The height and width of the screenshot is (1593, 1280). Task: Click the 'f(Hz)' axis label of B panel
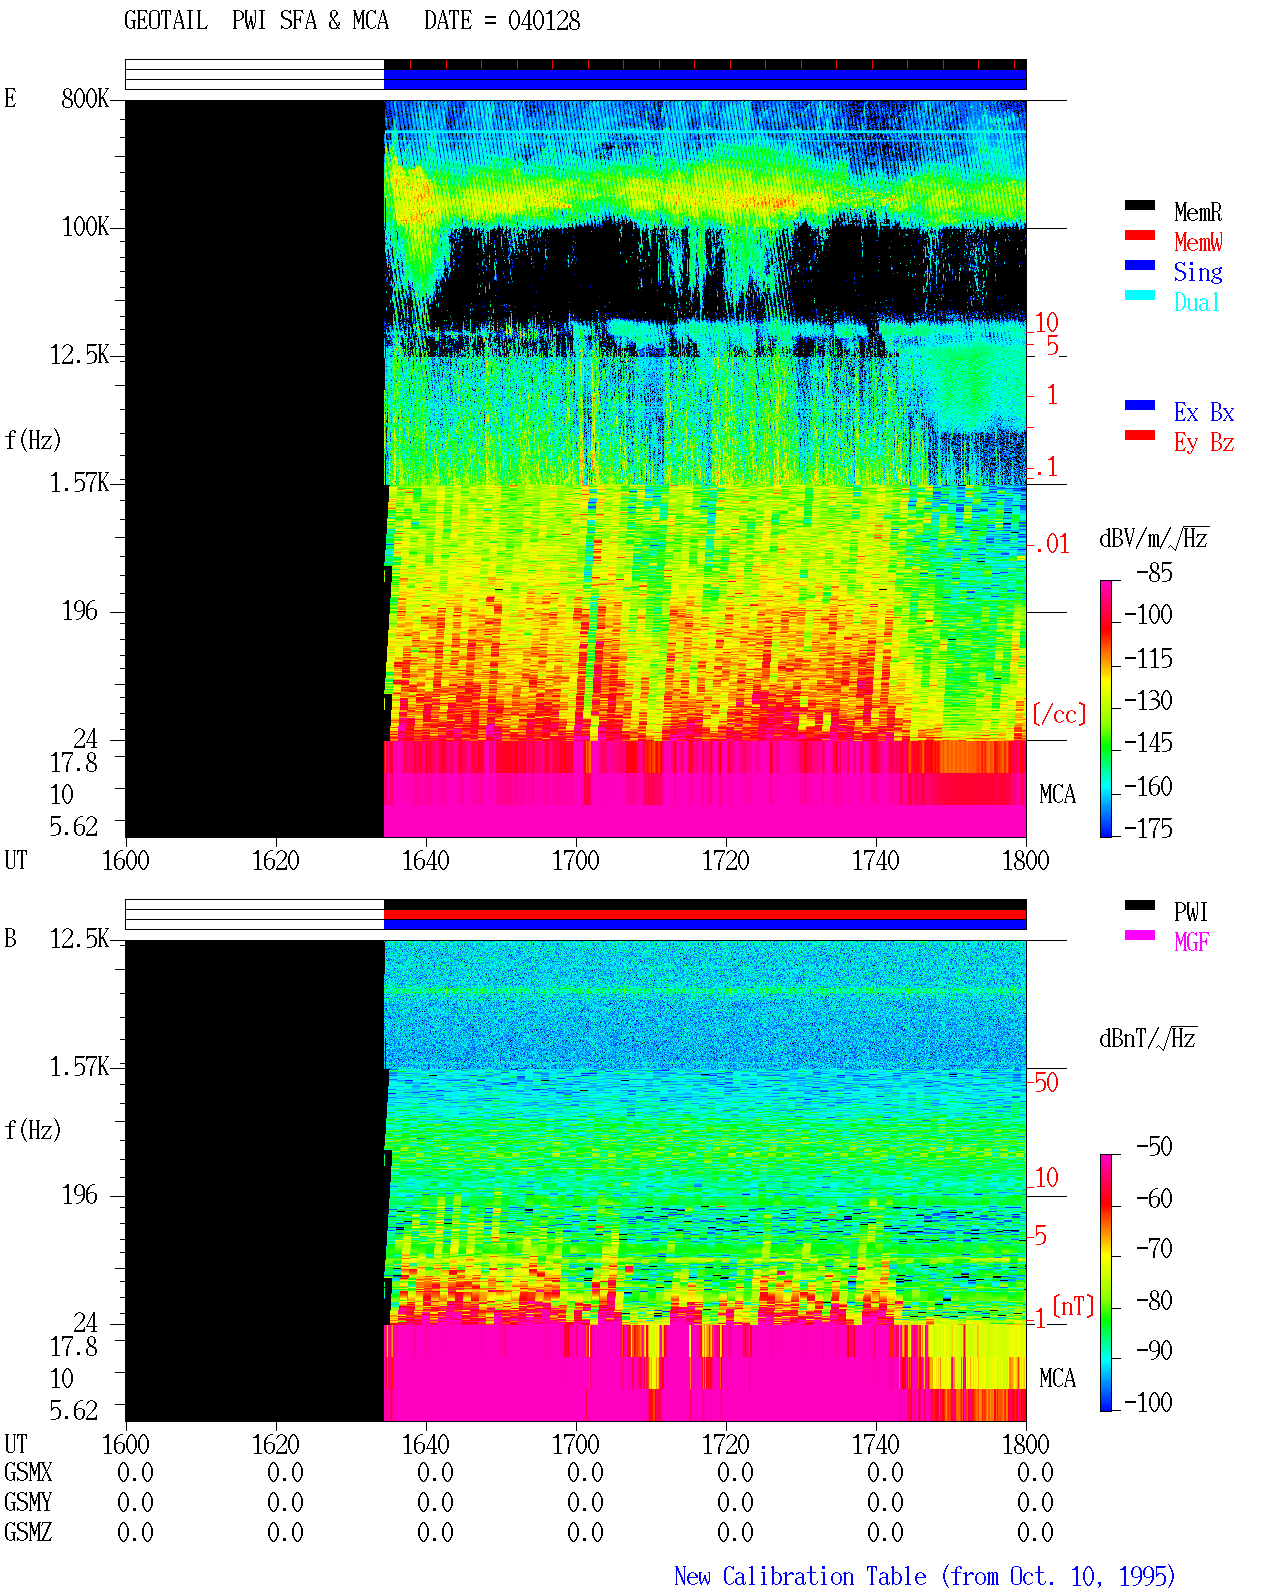click(33, 1130)
